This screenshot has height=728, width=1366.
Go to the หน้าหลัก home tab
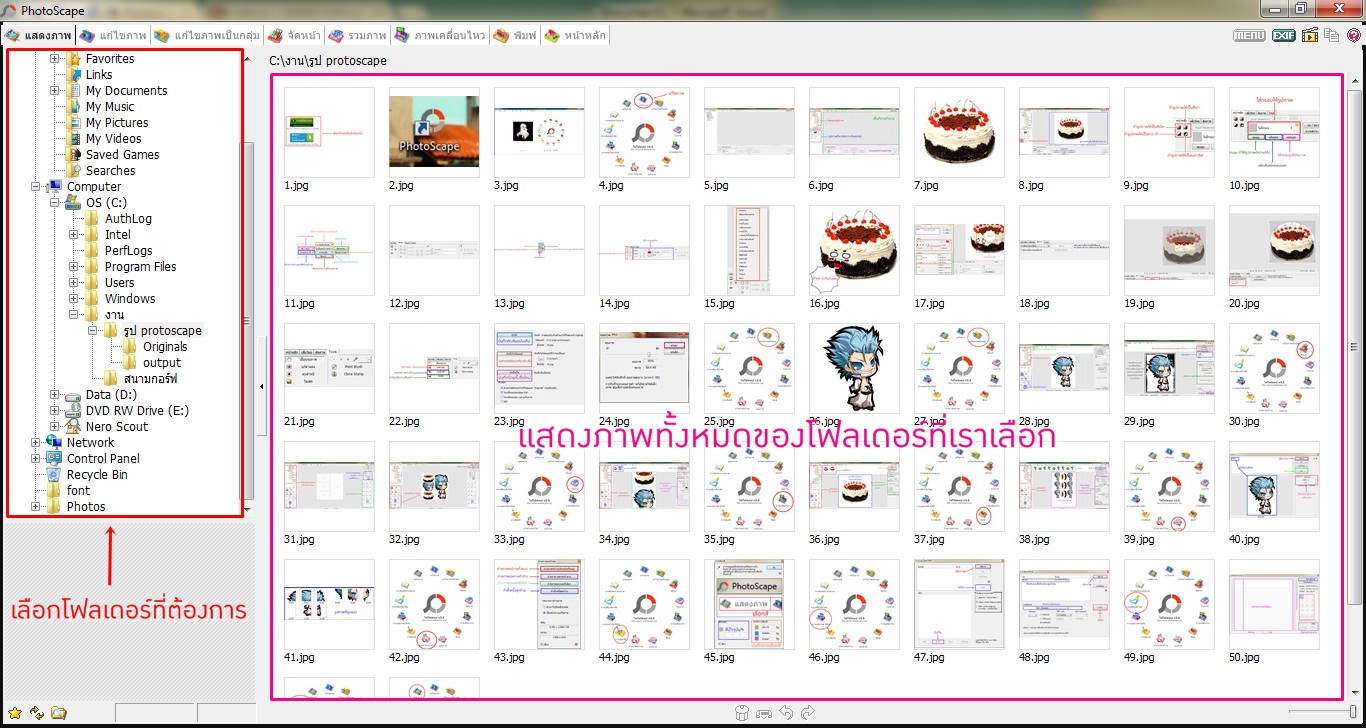(574, 36)
